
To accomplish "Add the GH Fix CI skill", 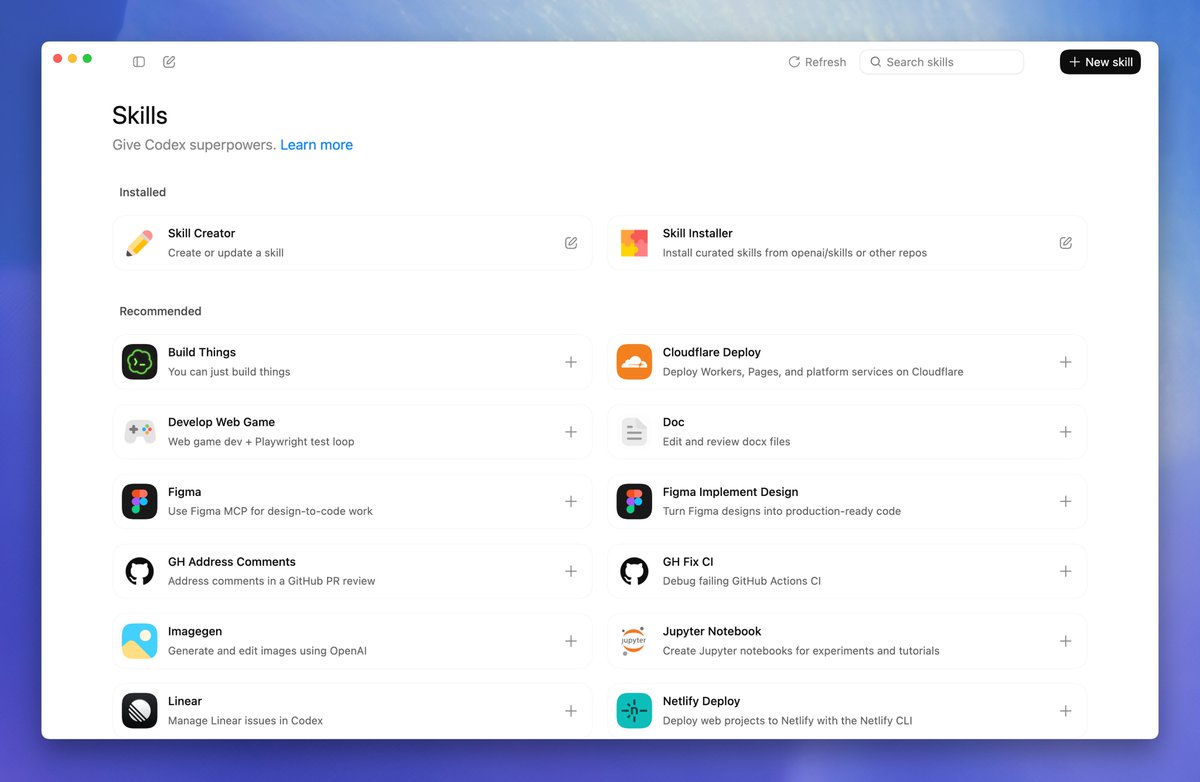I will pos(1066,571).
